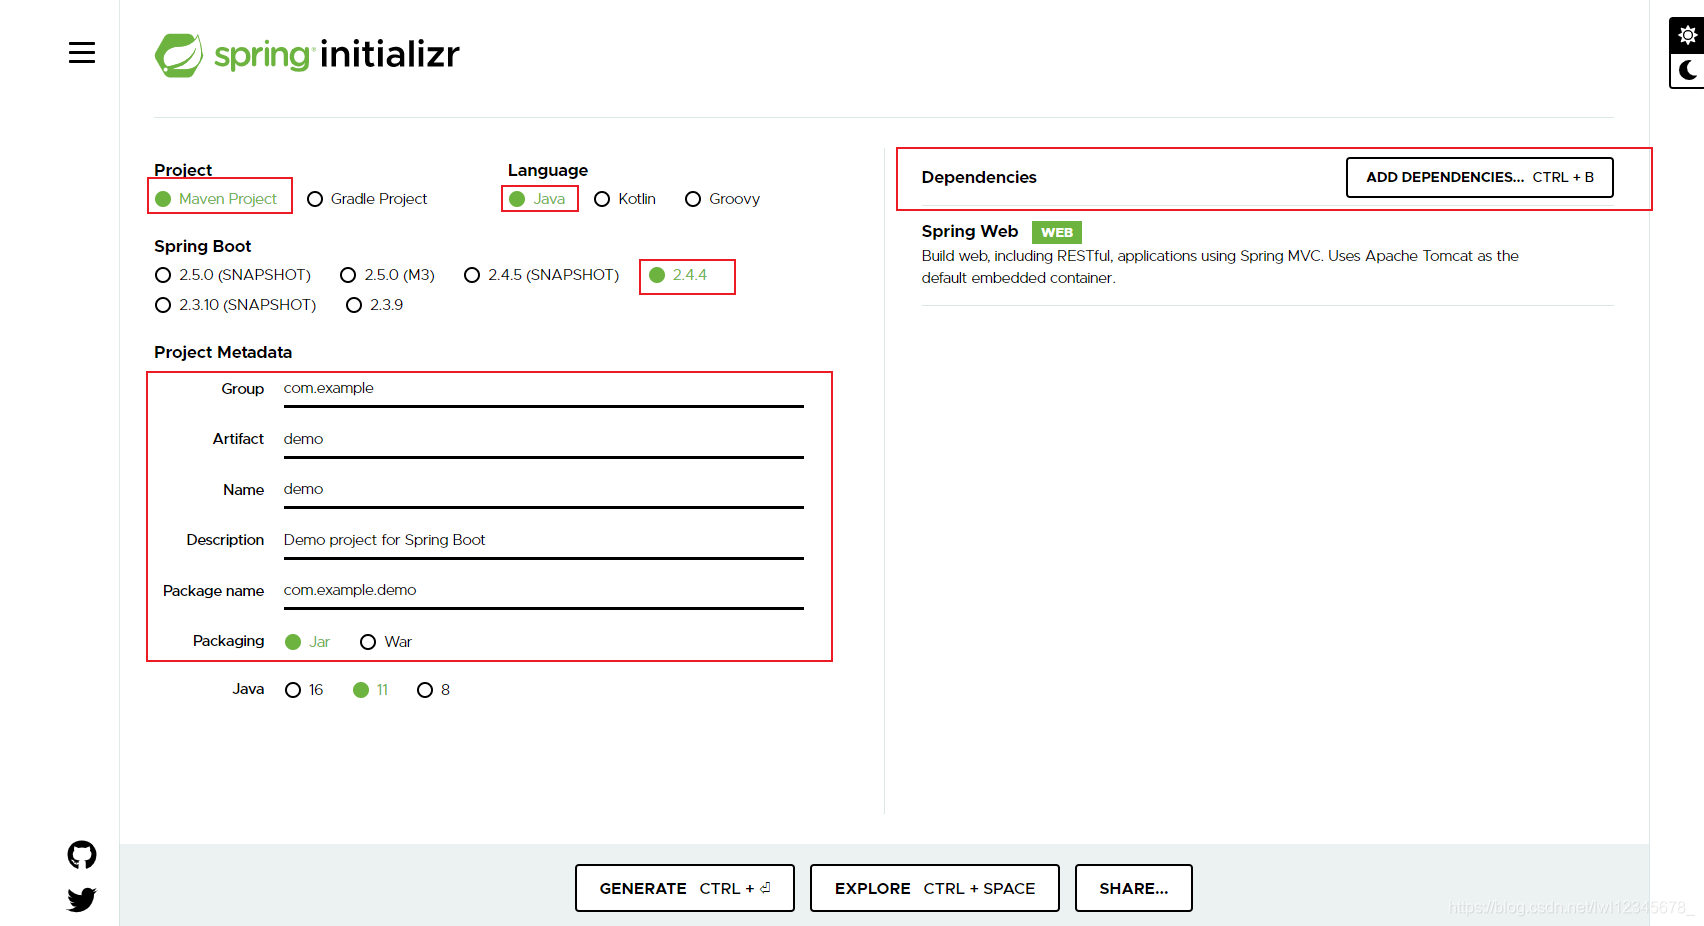Select Spring Boot 2.3.9
Image resolution: width=1704 pixels, height=926 pixels.
(x=375, y=305)
